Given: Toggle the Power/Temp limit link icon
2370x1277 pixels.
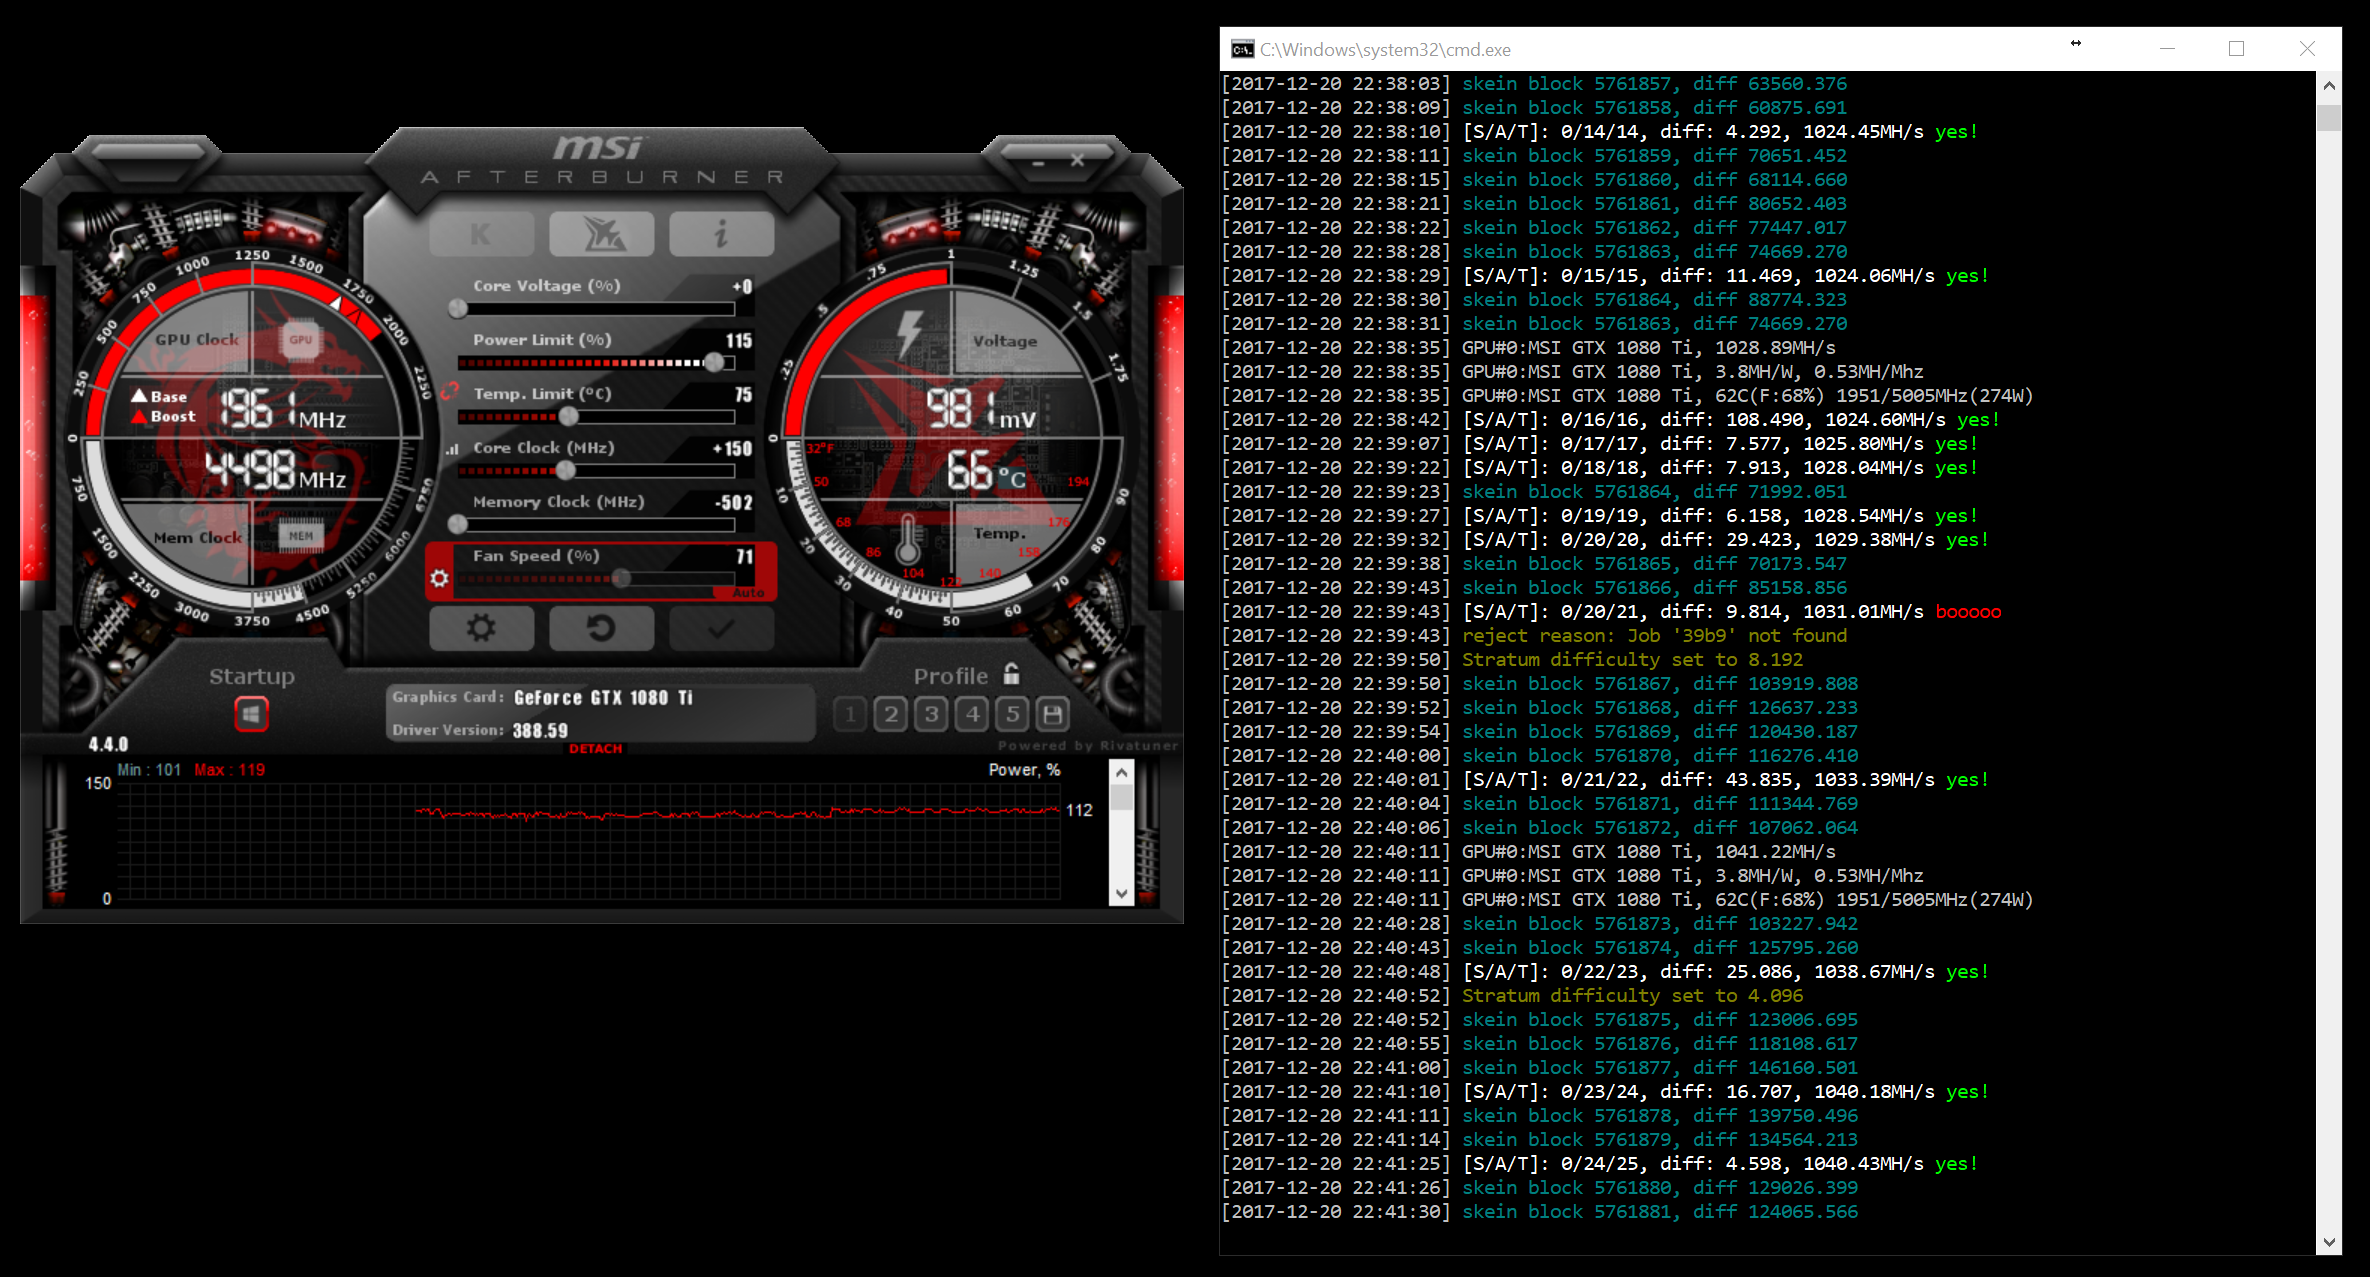Looking at the screenshot, I should (x=450, y=391).
